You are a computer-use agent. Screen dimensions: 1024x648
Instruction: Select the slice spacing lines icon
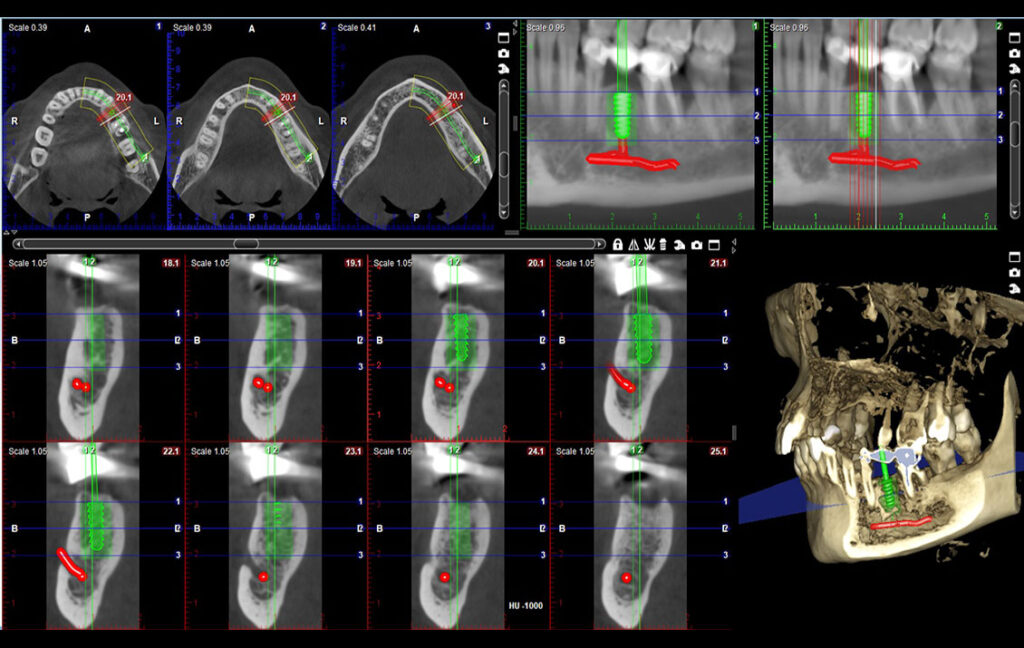click(649, 244)
